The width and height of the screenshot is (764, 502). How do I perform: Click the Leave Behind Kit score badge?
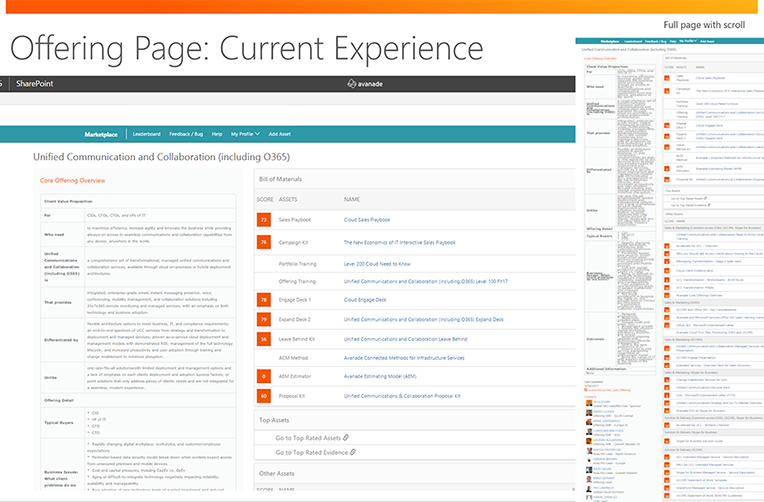pos(264,339)
